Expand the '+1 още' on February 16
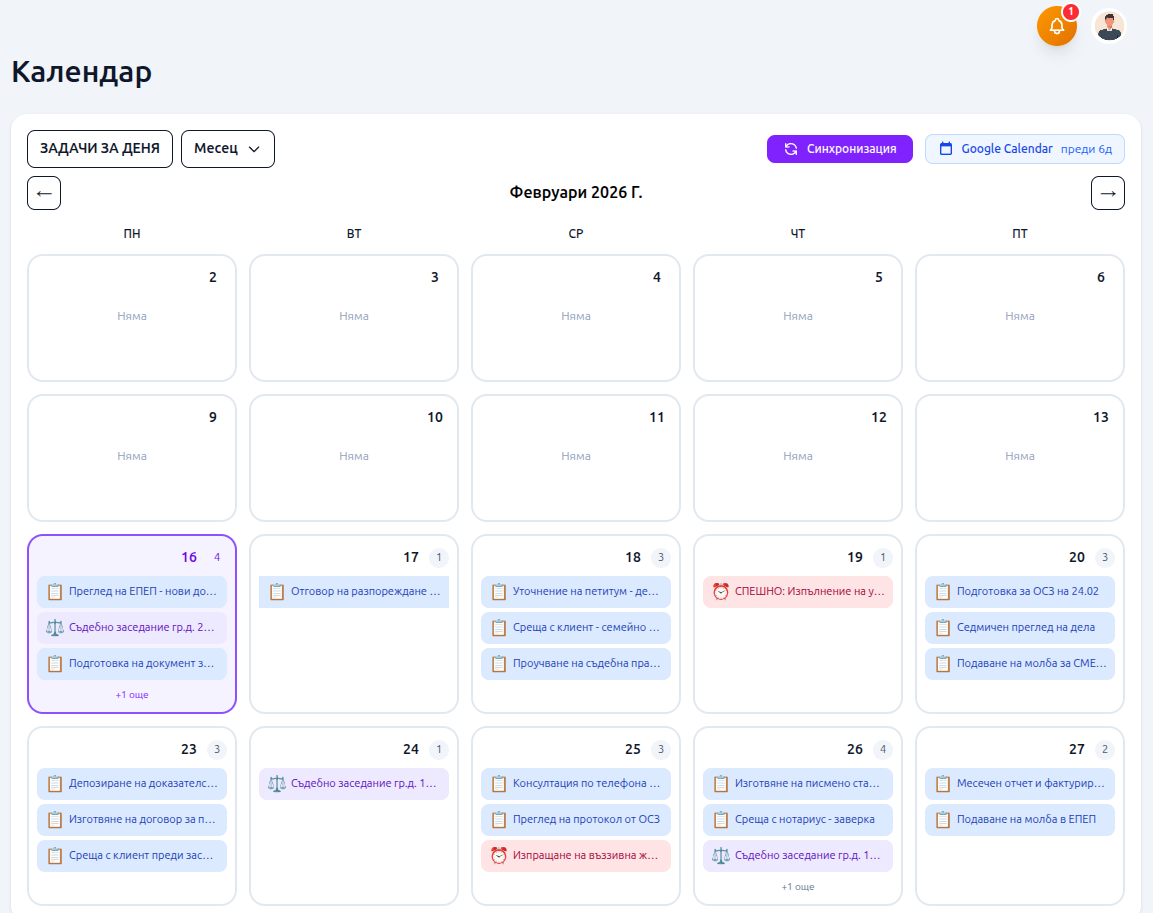The width and height of the screenshot is (1153, 913). pyautogui.click(x=132, y=694)
